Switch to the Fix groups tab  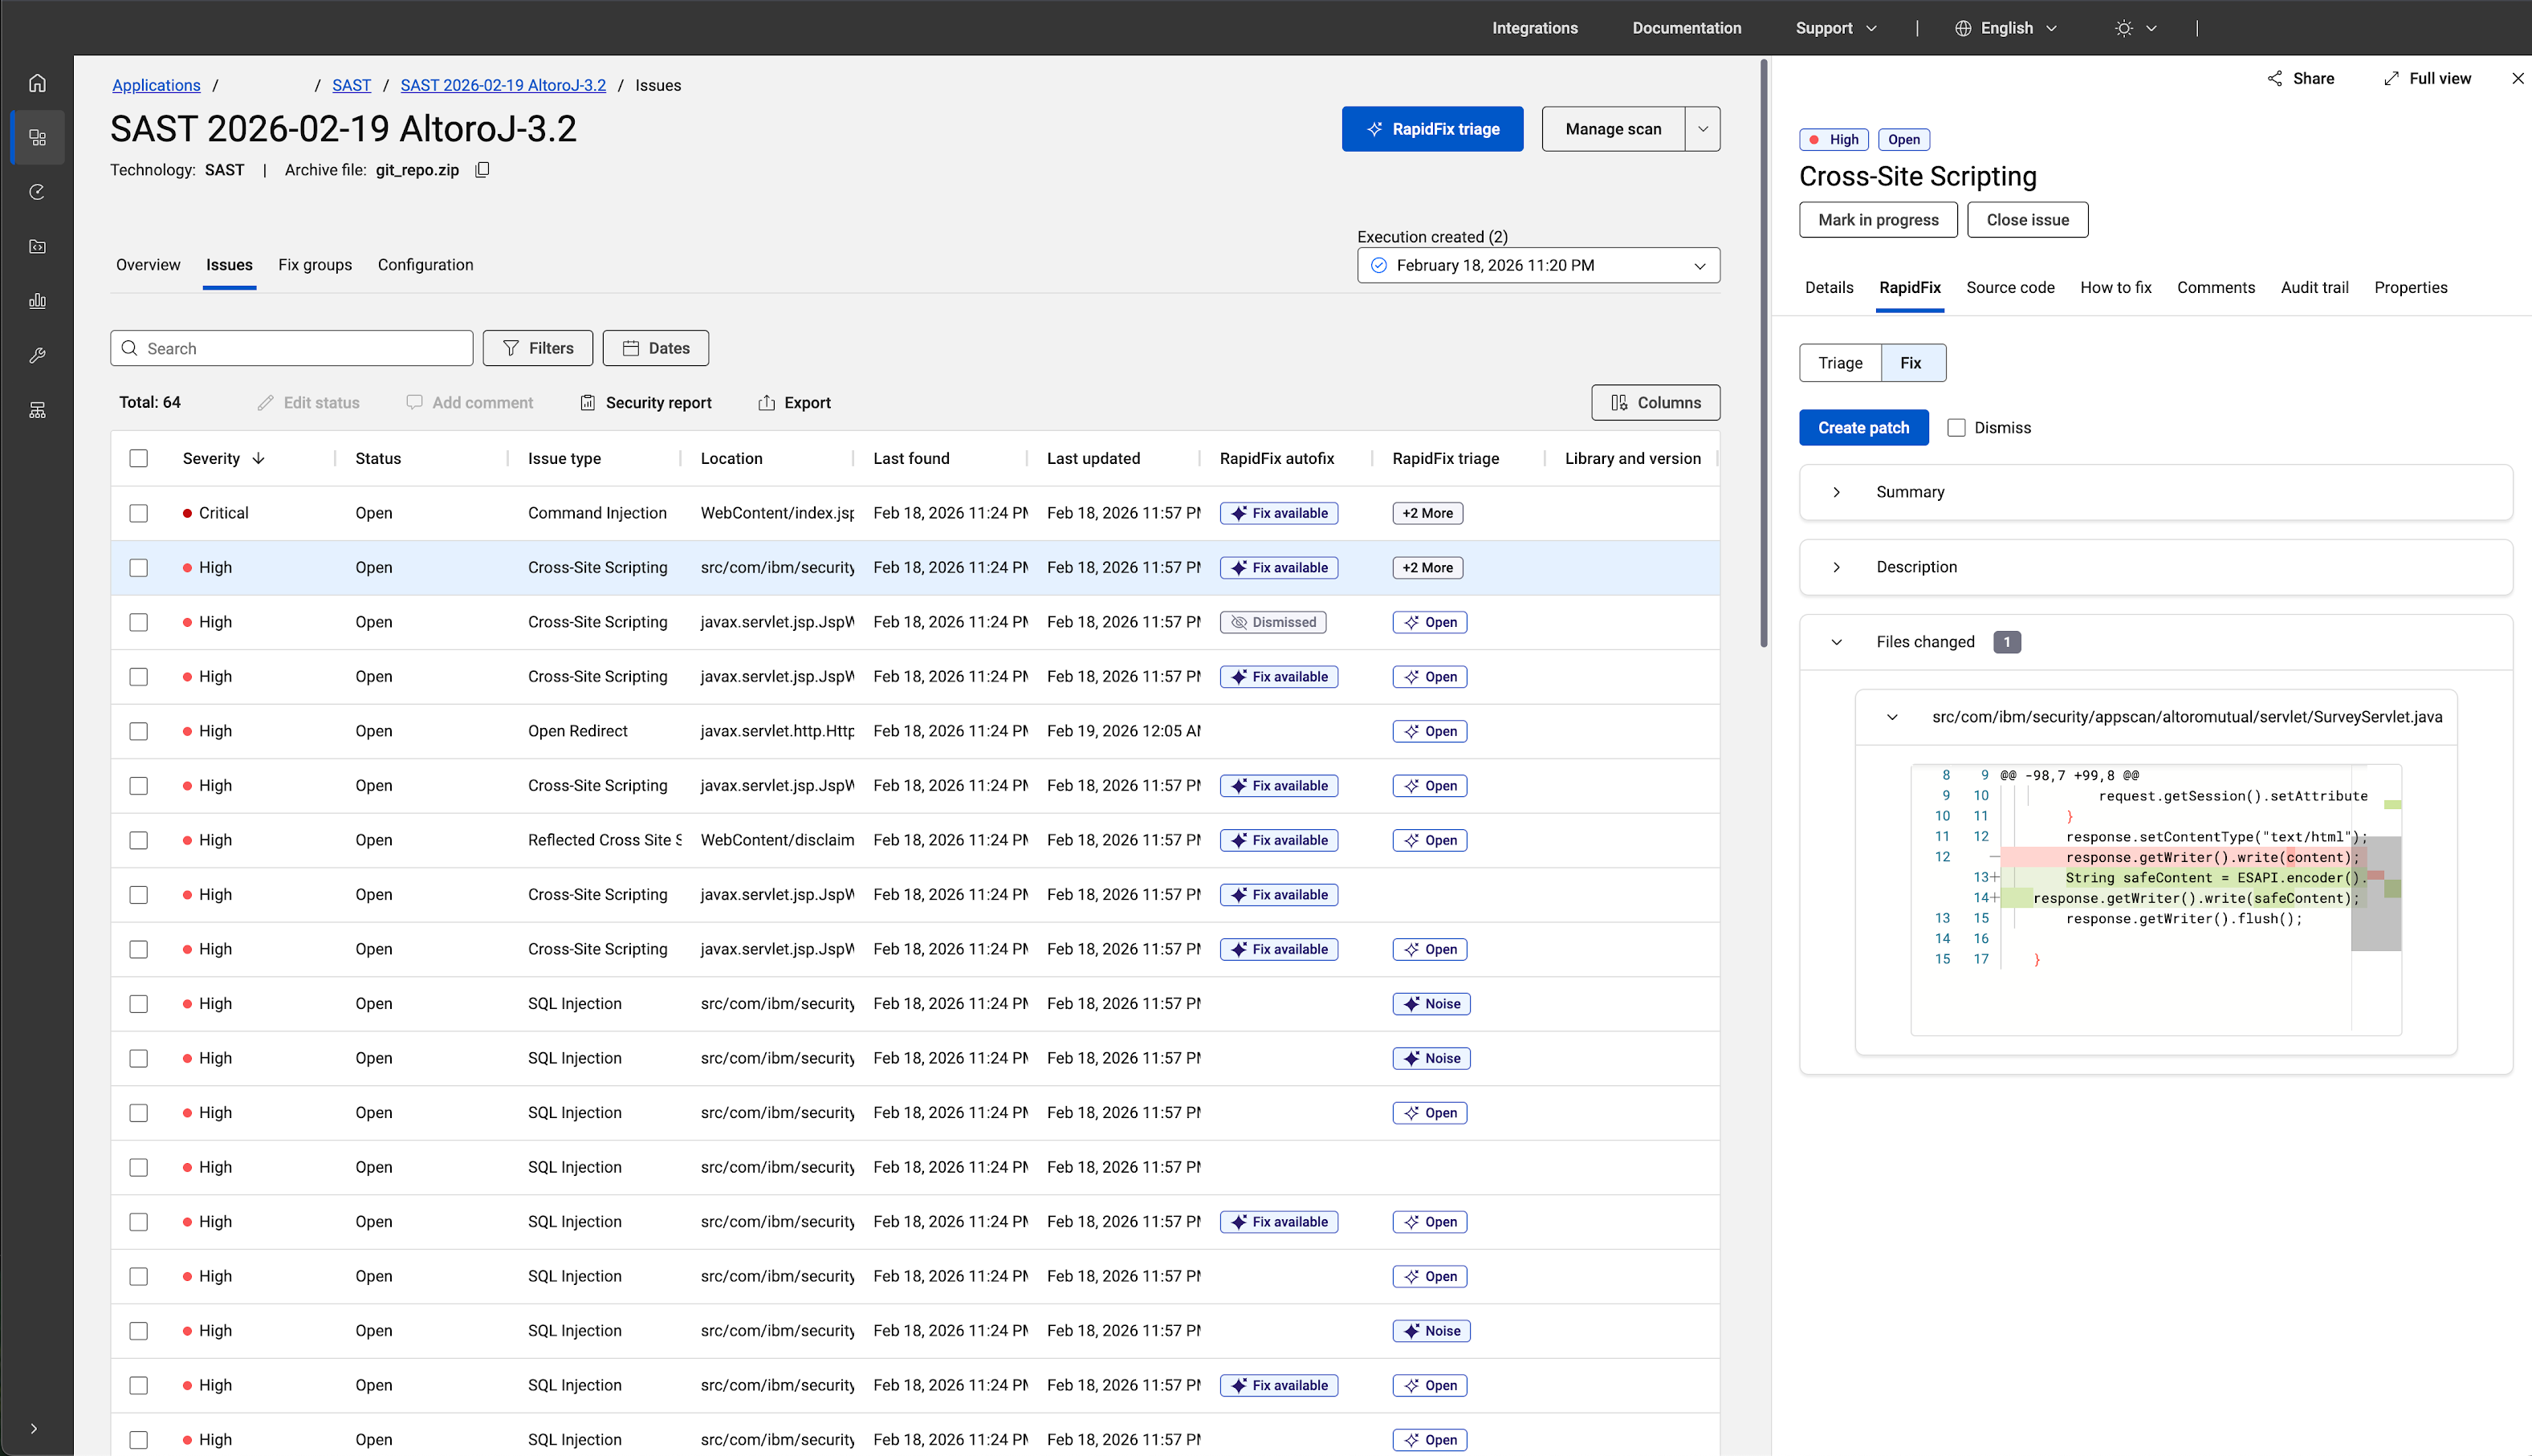[x=314, y=265]
